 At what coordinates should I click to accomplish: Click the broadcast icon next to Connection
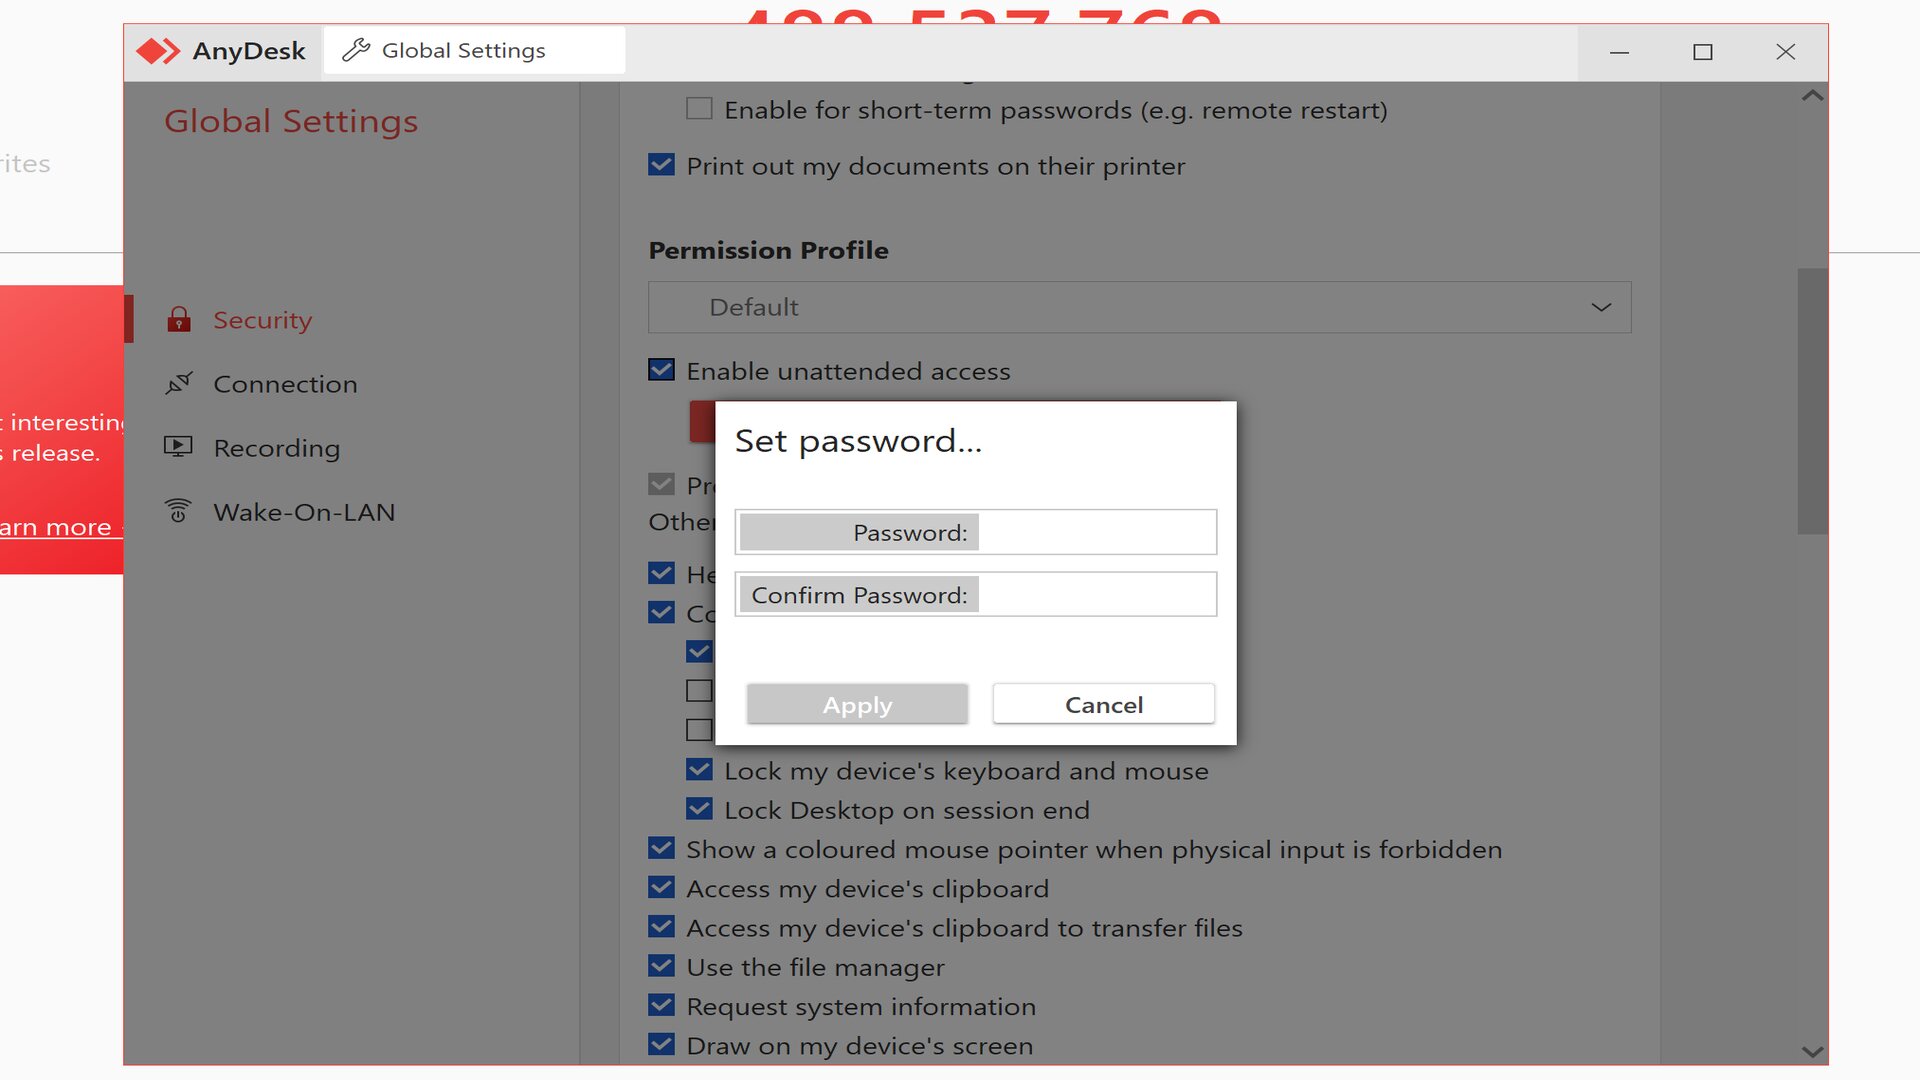coord(178,382)
